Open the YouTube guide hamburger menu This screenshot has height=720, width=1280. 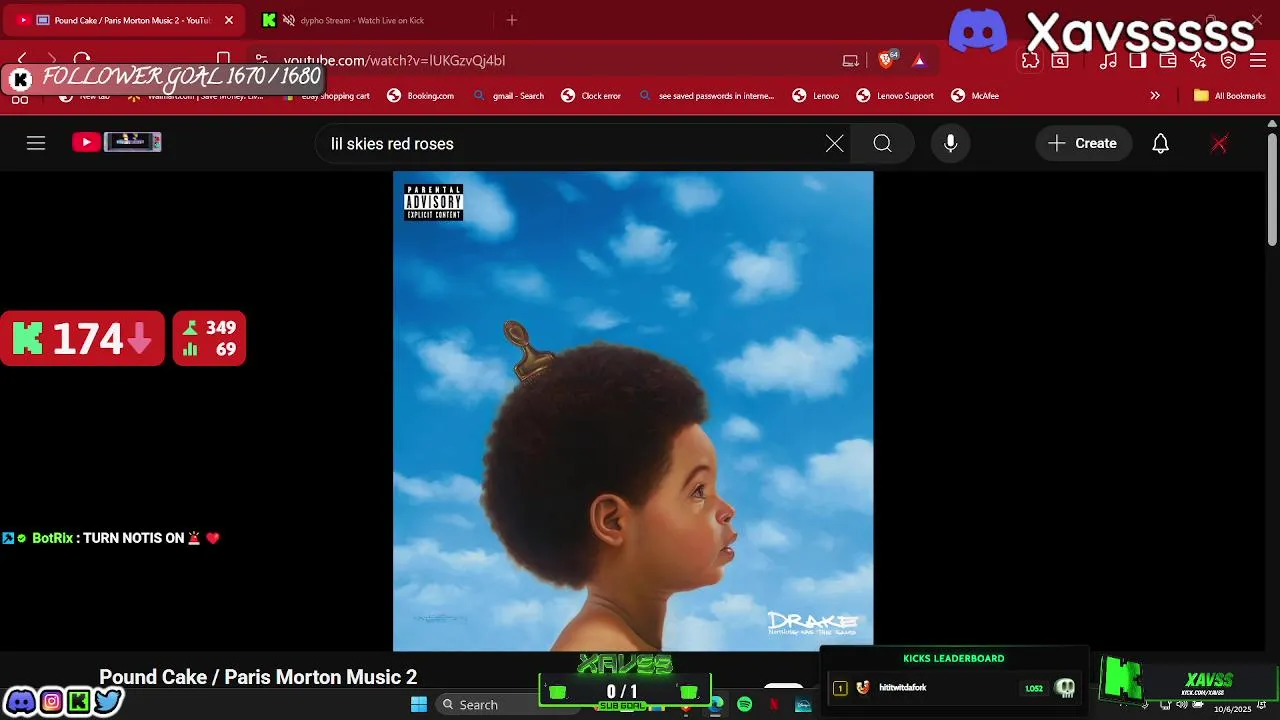(36, 143)
